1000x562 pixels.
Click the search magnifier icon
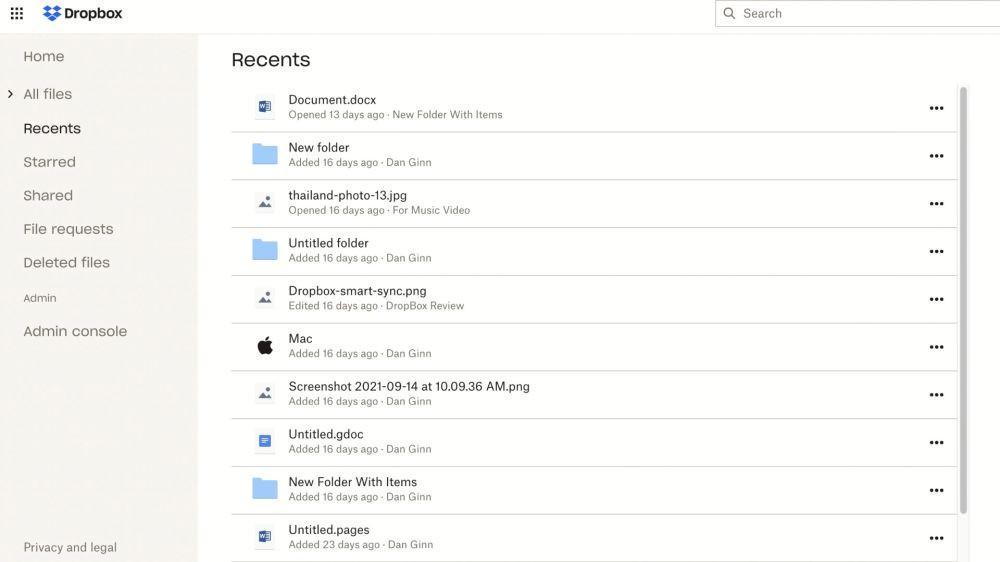click(x=729, y=13)
